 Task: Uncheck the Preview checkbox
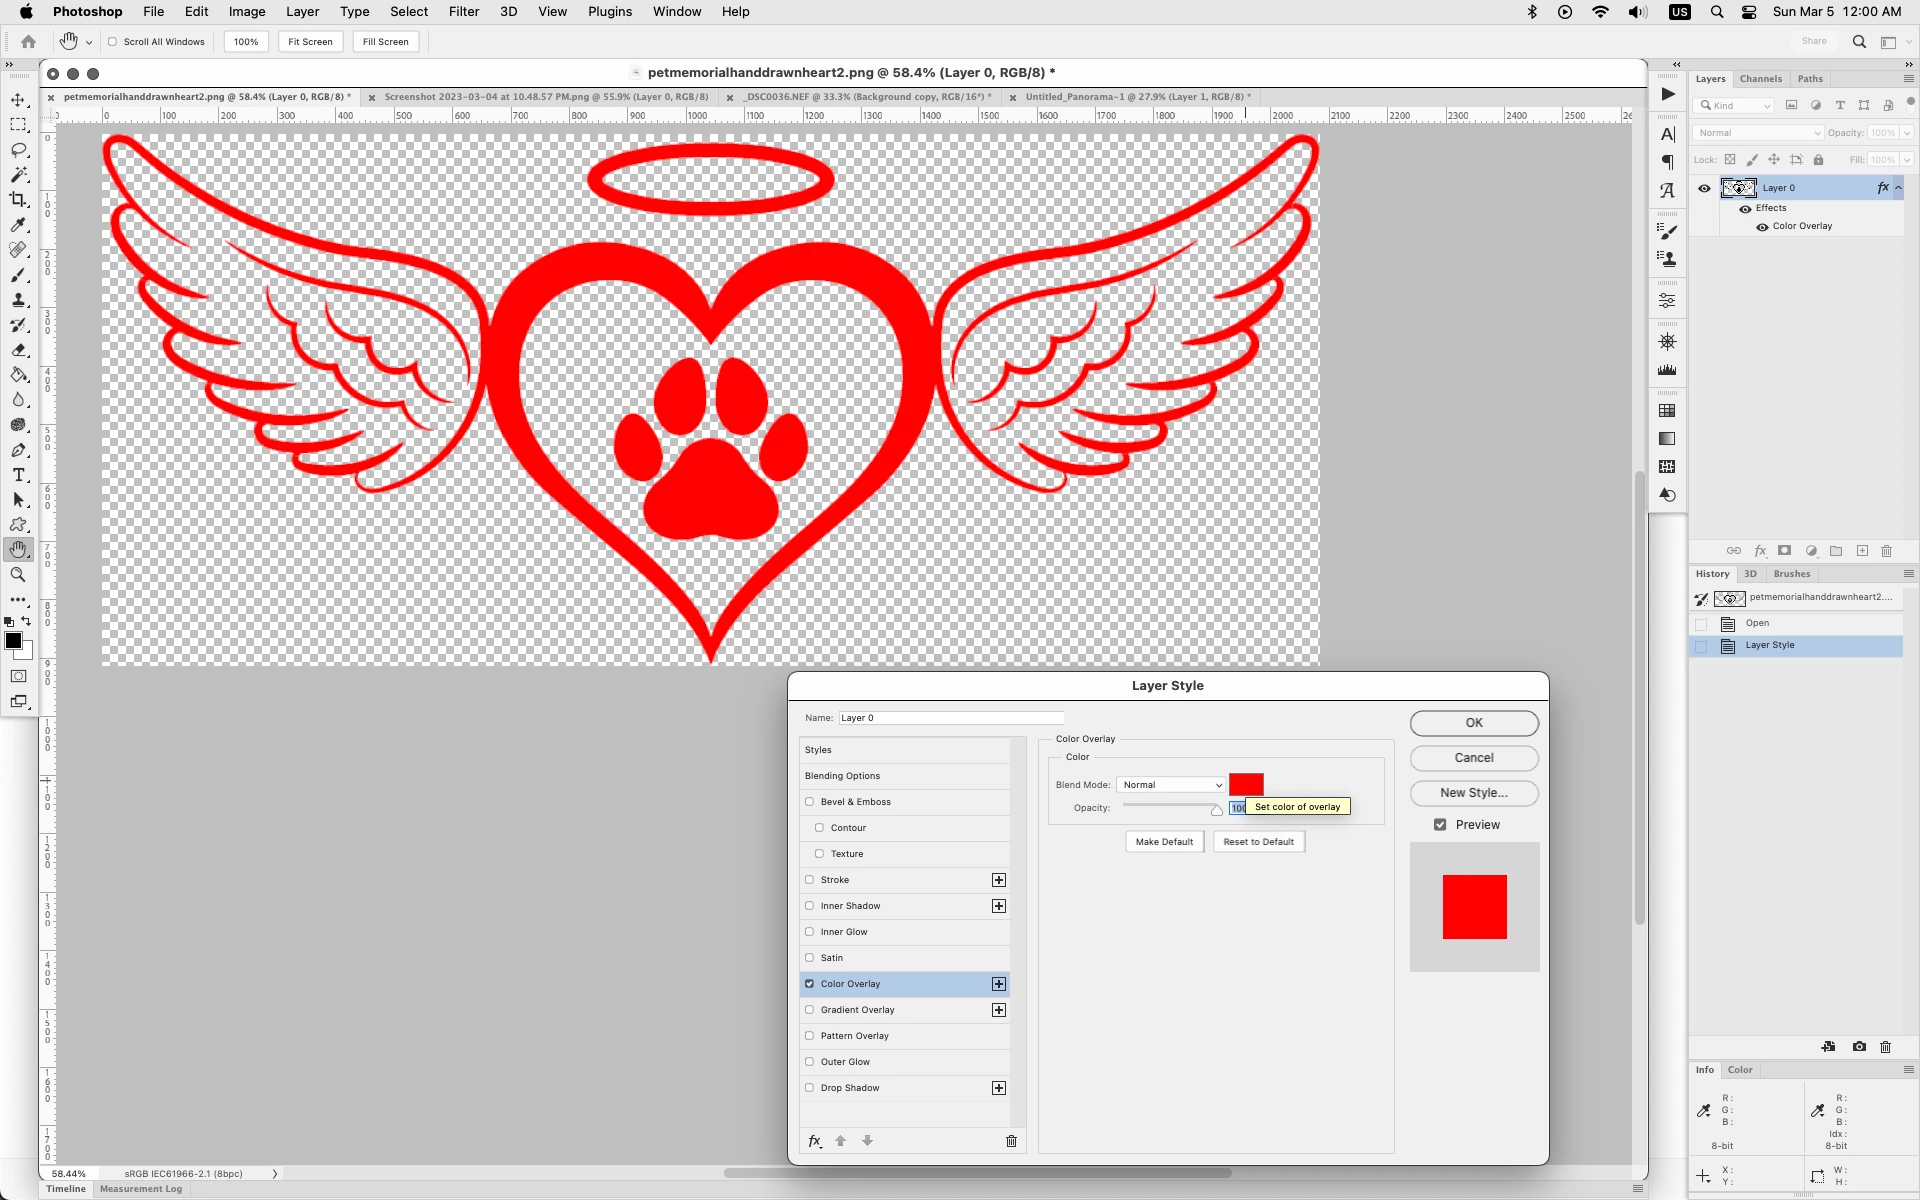pos(1440,825)
